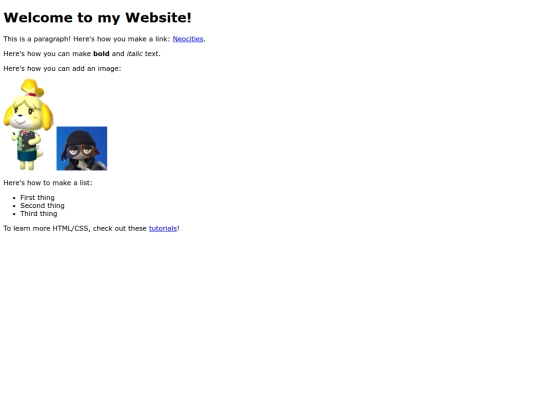This screenshot has height=405, width=540.
Task: Select the Third thing list item
Action: [39, 214]
